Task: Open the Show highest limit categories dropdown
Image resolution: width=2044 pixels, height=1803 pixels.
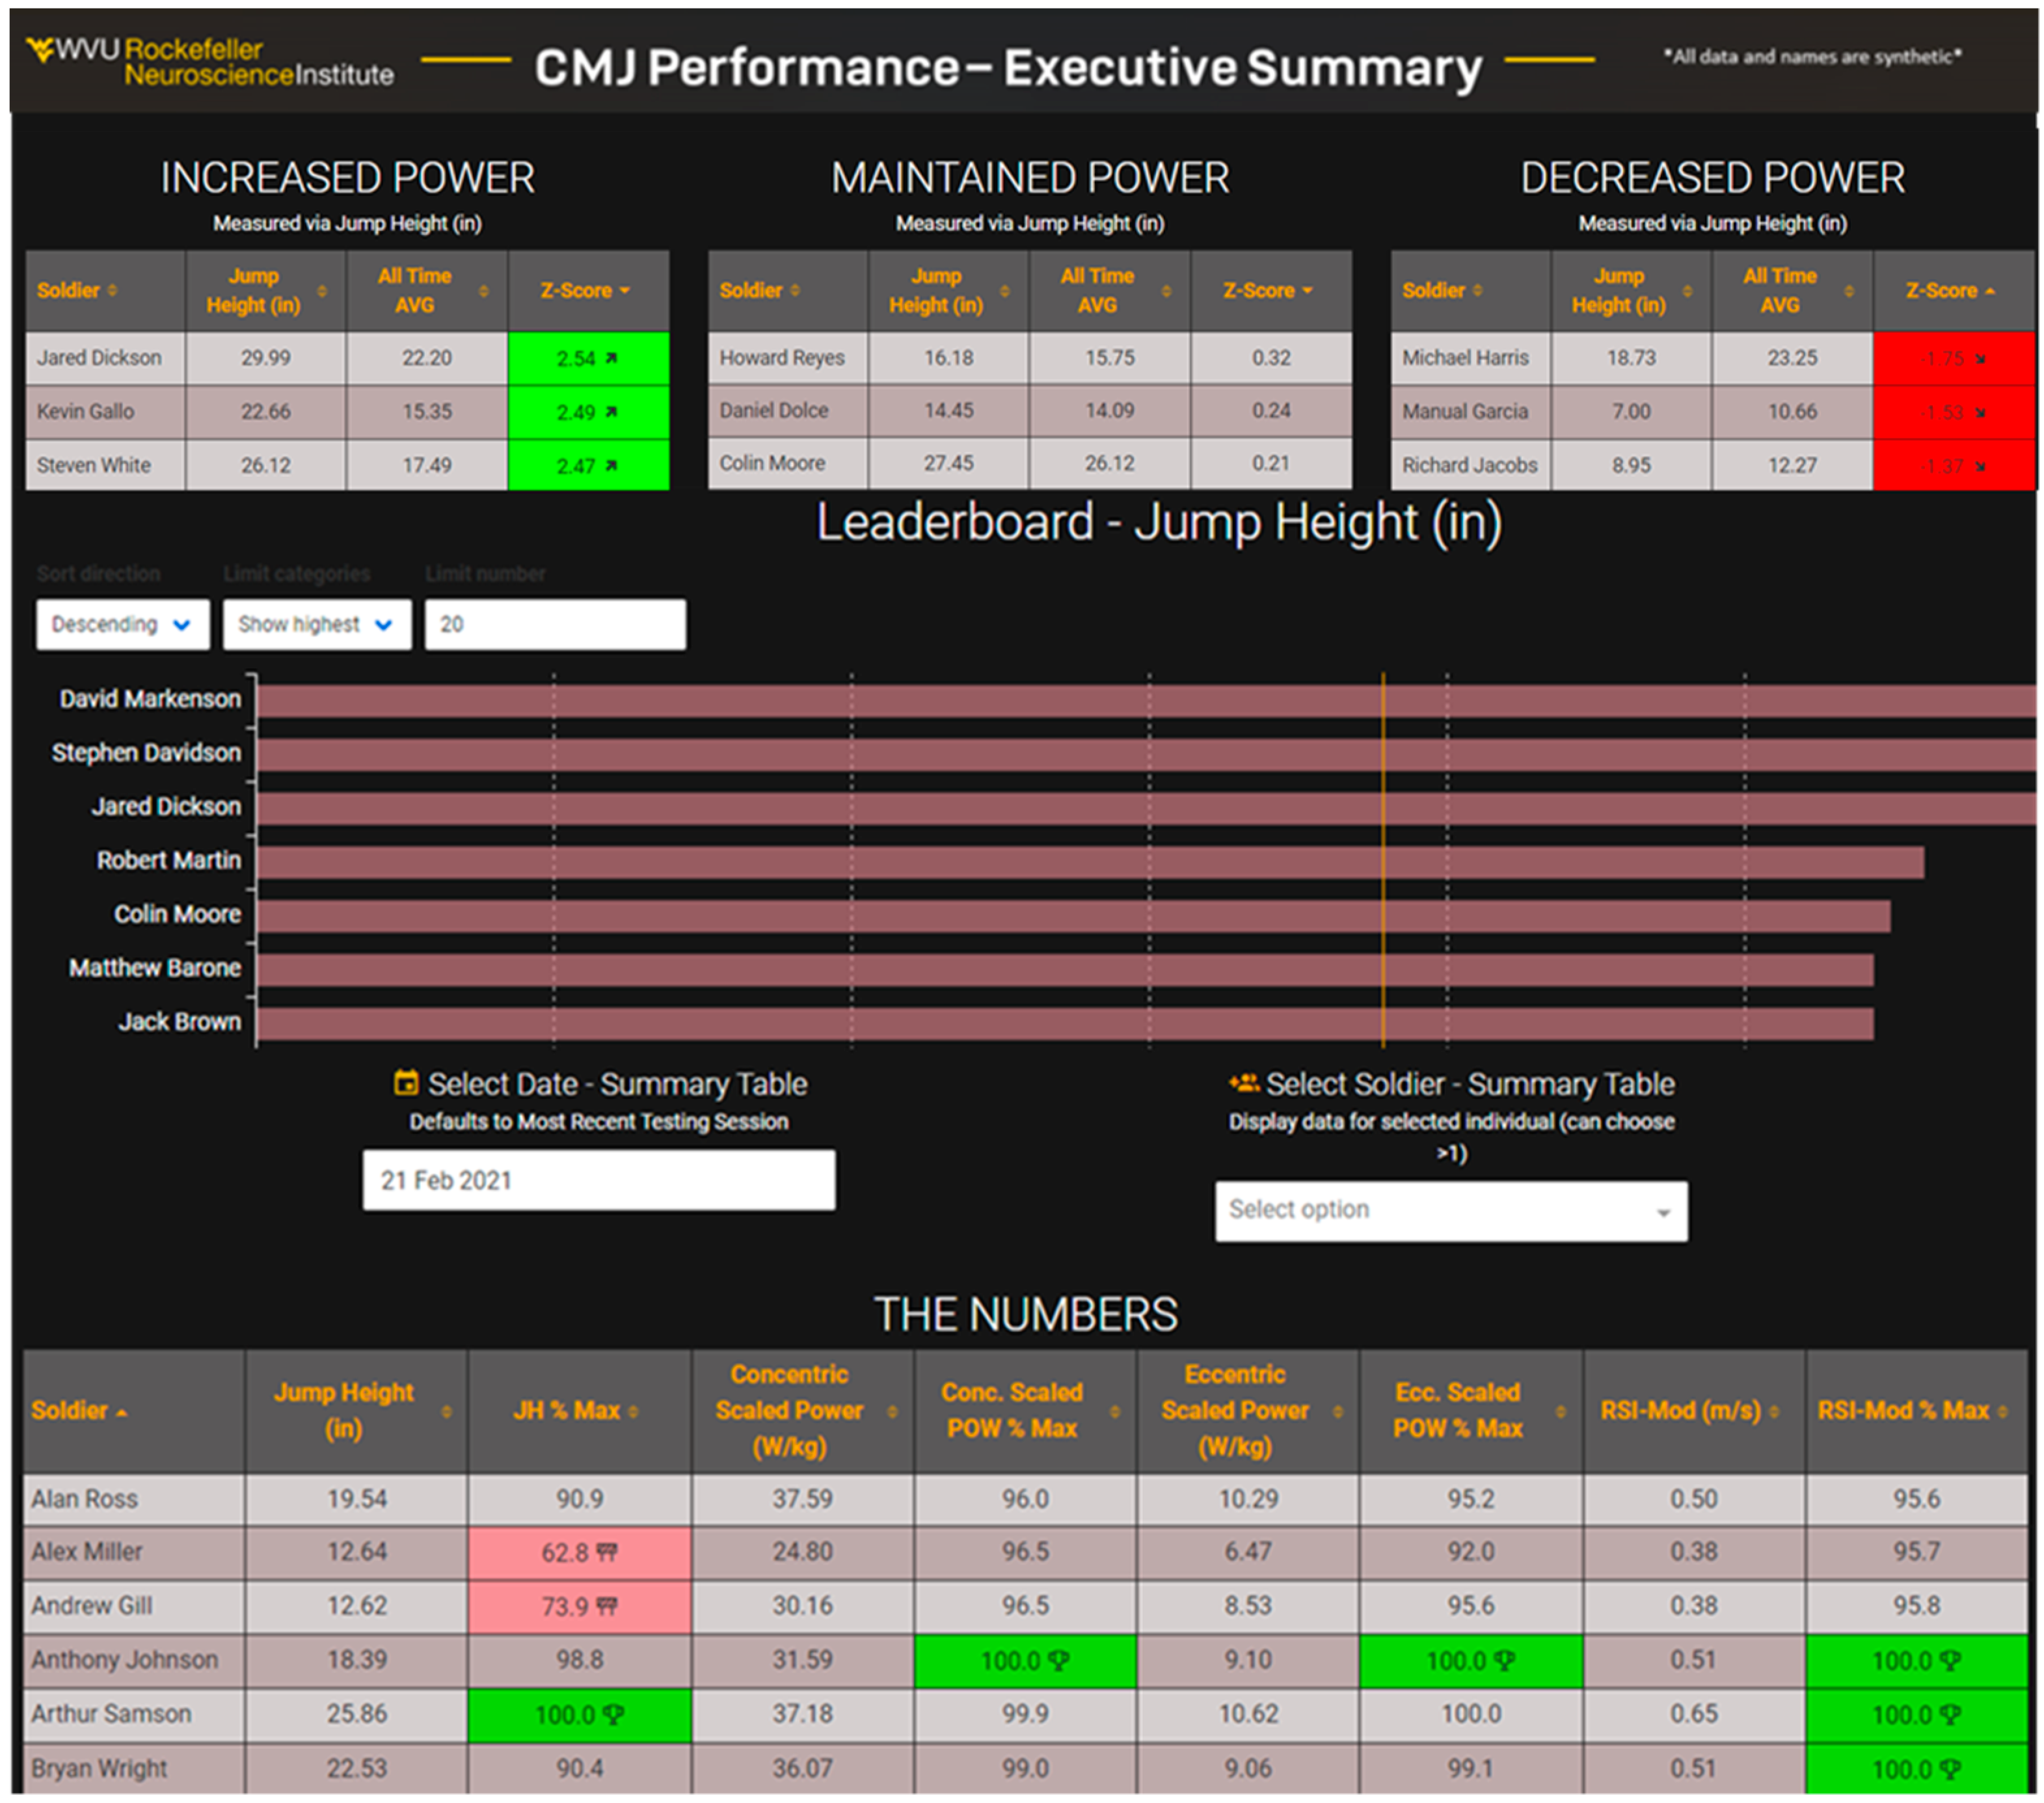Action: [x=316, y=625]
